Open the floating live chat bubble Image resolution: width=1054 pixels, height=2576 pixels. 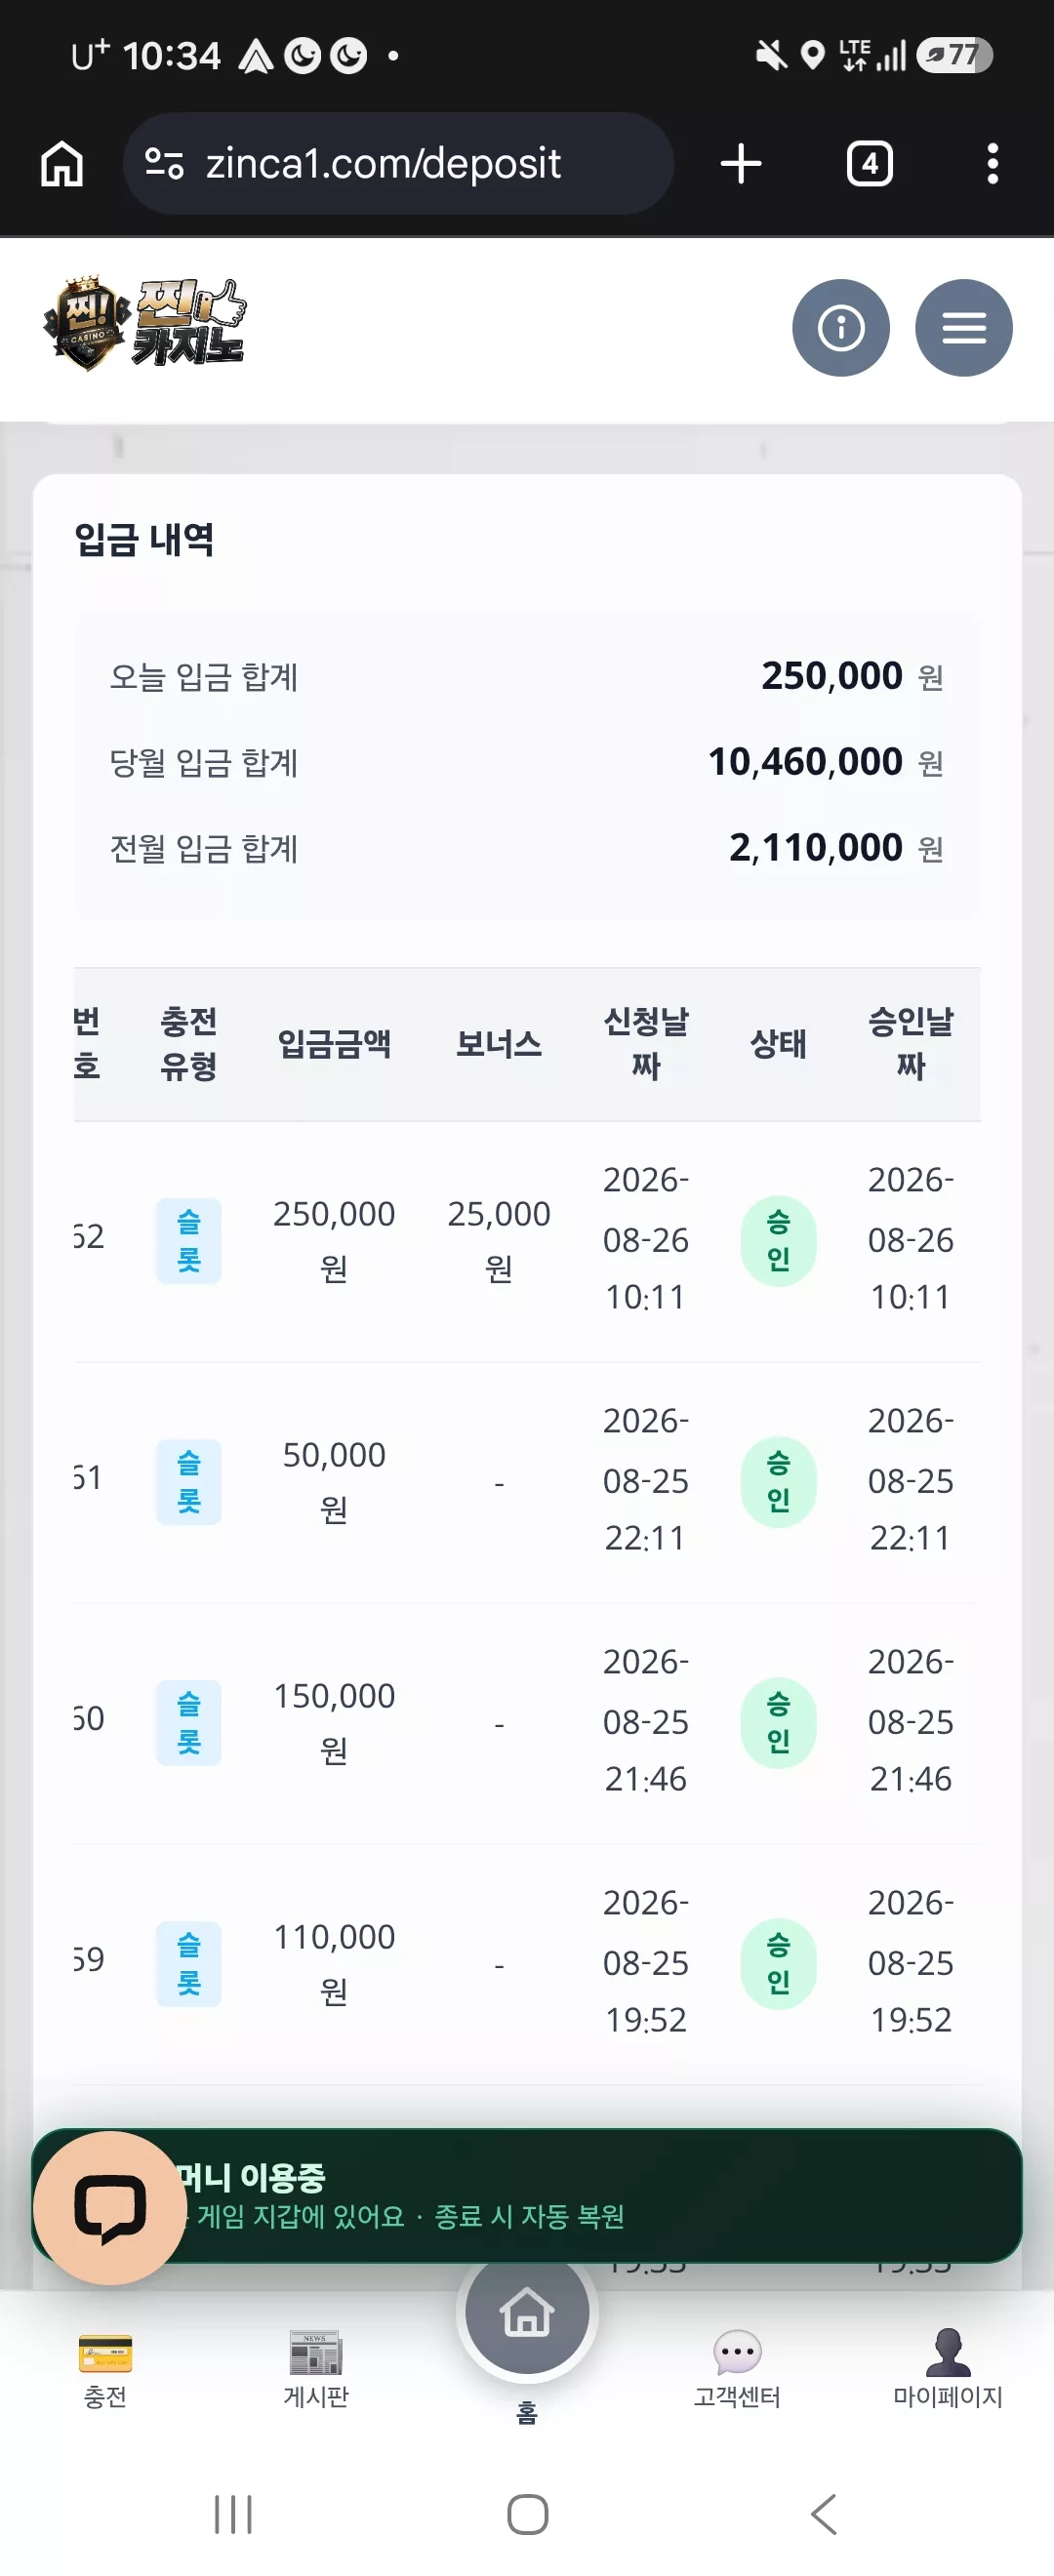[110, 2208]
